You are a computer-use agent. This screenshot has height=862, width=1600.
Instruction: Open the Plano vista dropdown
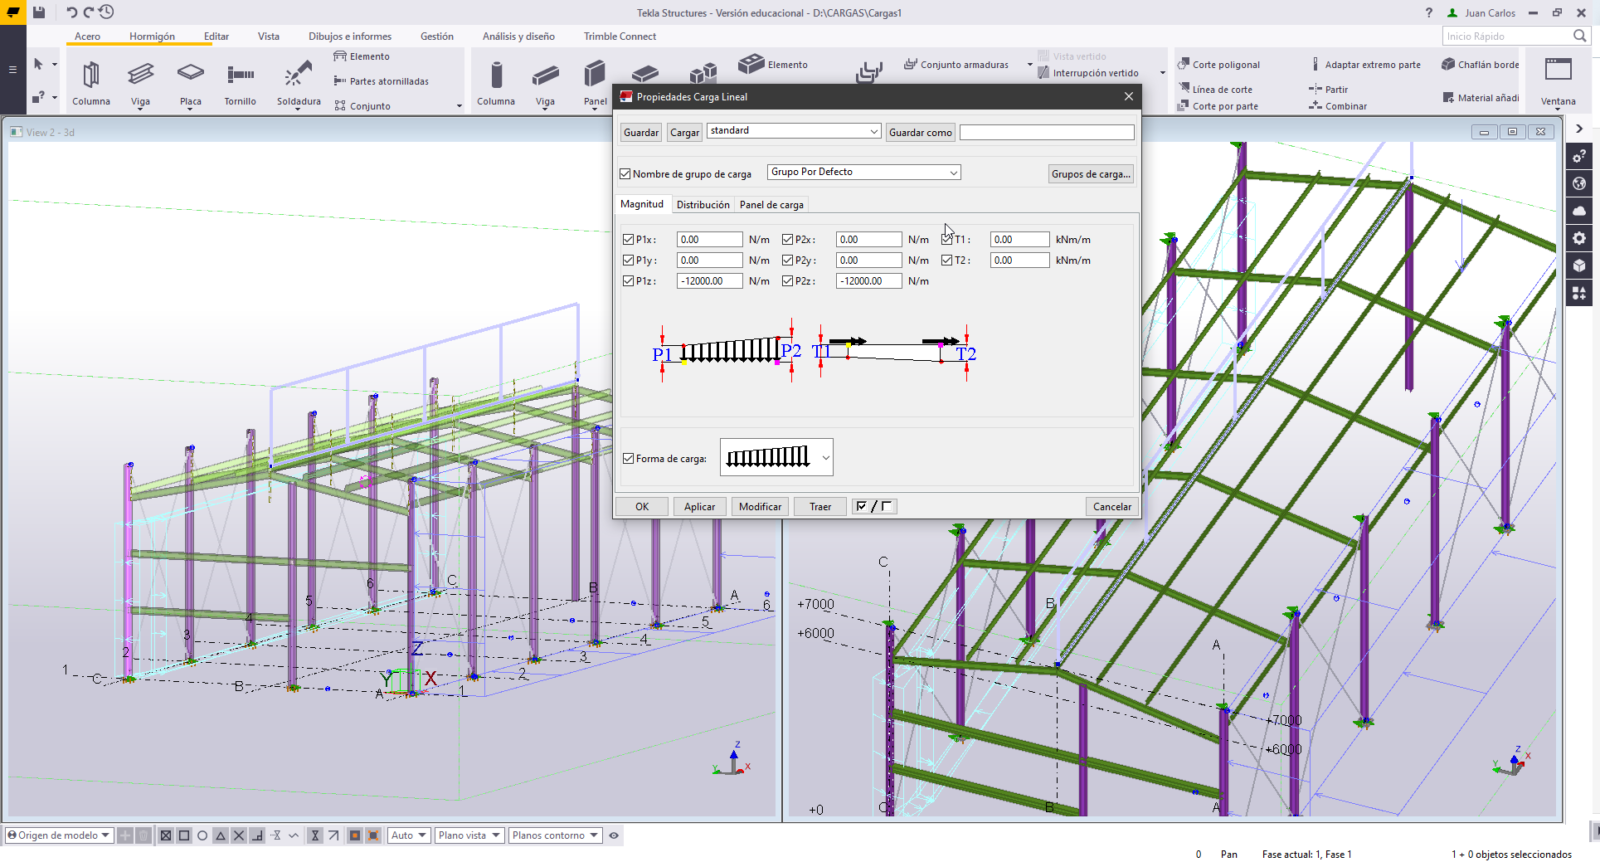(x=469, y=836)
